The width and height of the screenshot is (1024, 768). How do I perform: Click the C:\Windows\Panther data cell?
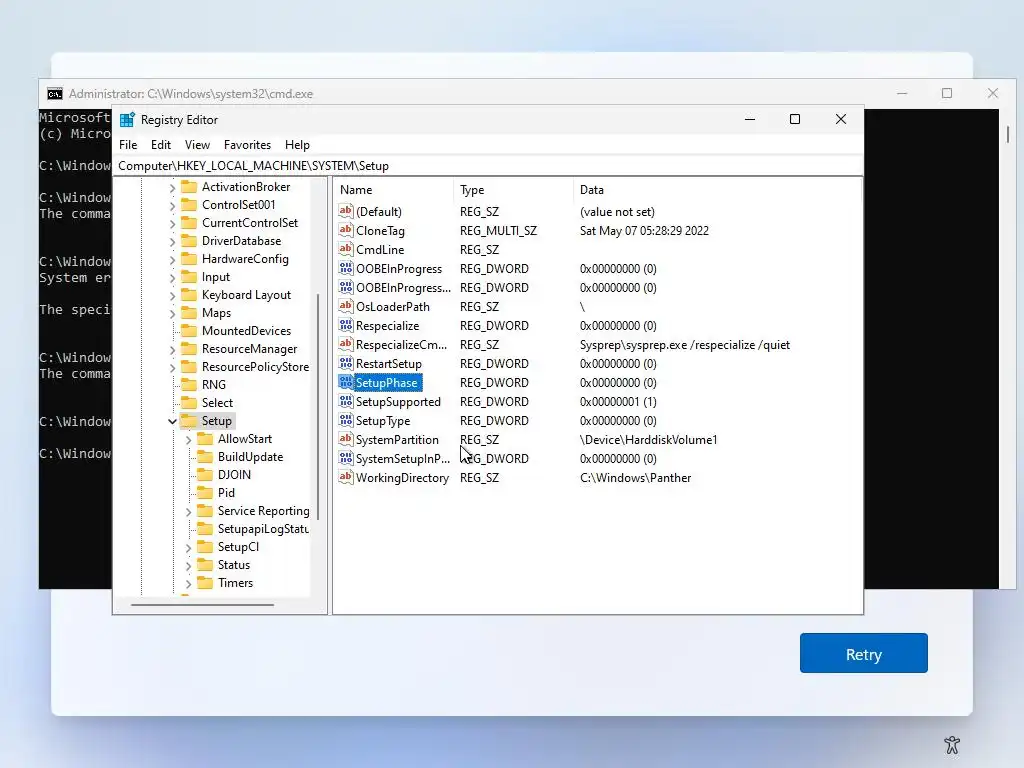(x=635, y=477)
